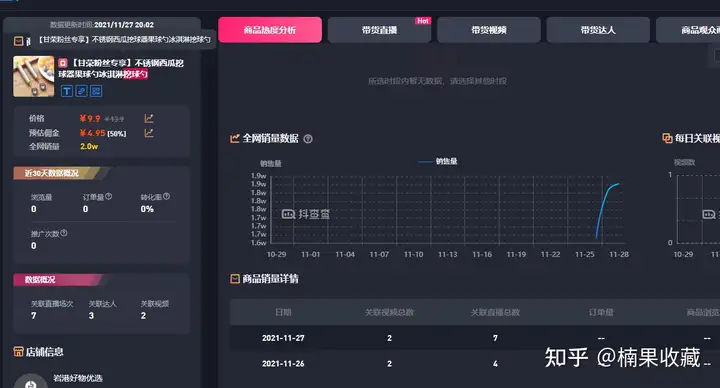720x388 pixels.
Task: Click the icon before 每日关联视 heading
Action: [667, 138]
